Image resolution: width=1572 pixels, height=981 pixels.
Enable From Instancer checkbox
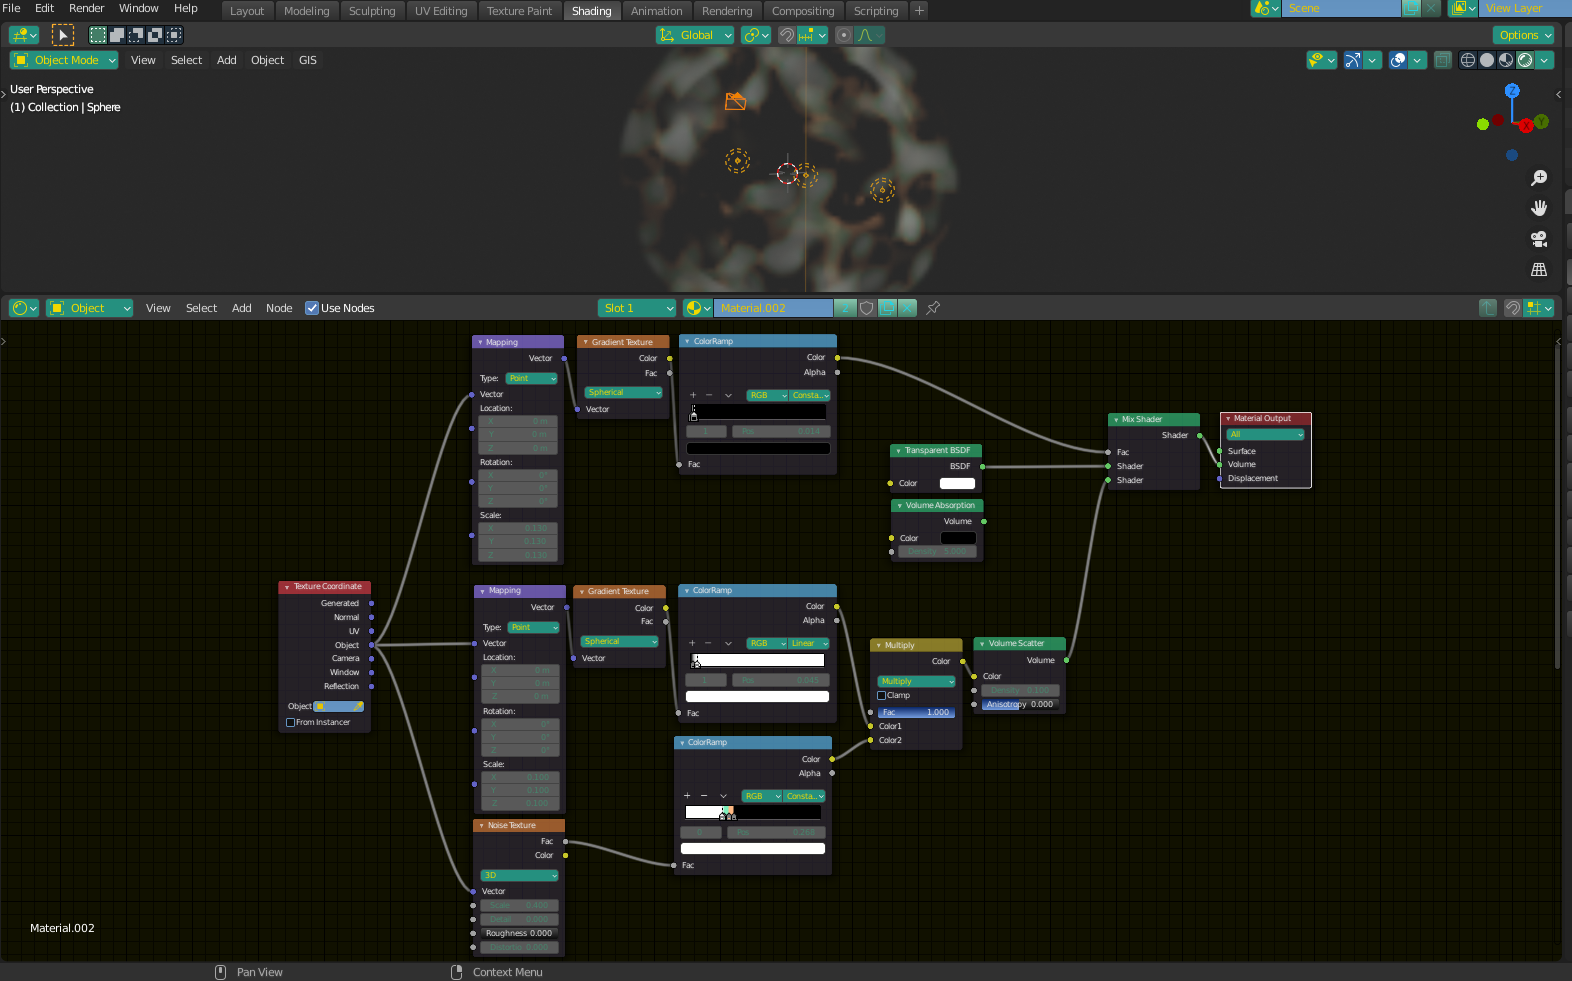point(290,722)
